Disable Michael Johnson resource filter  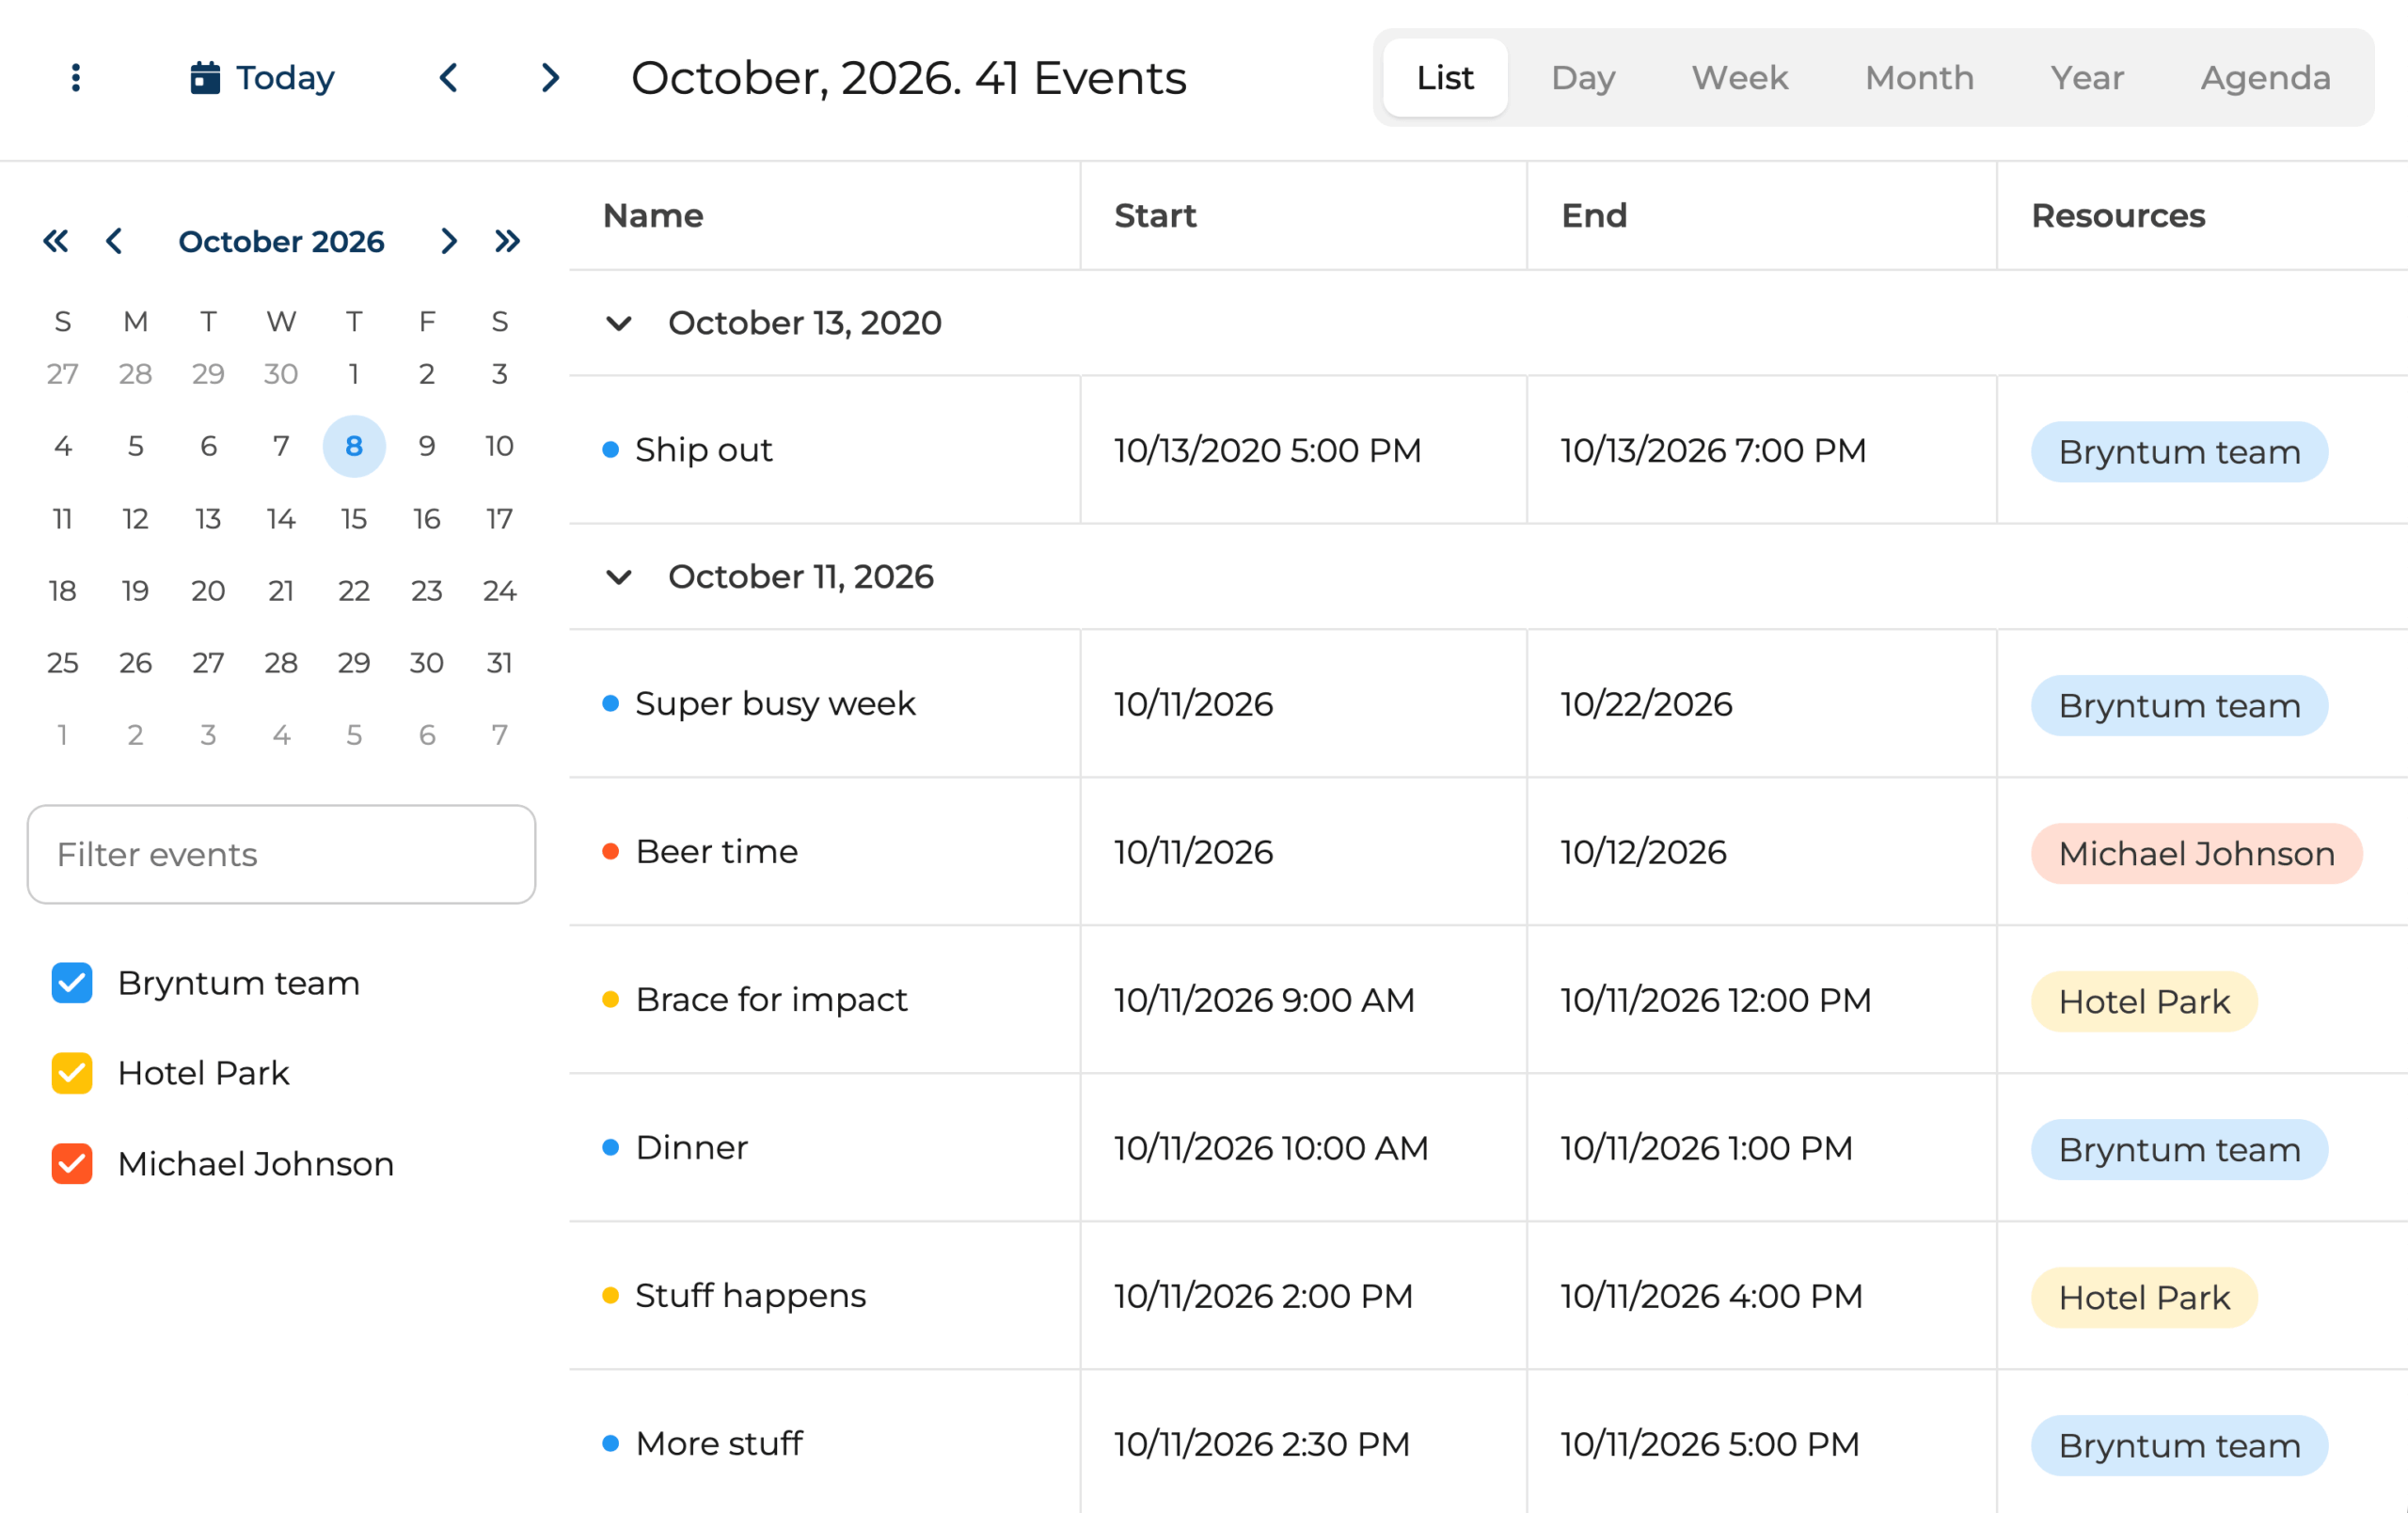72,1164
